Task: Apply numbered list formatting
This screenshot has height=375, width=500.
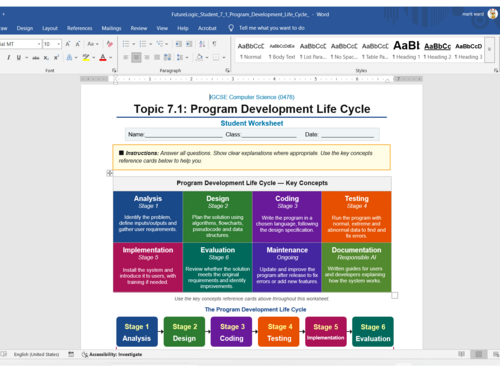Action: 143,44
